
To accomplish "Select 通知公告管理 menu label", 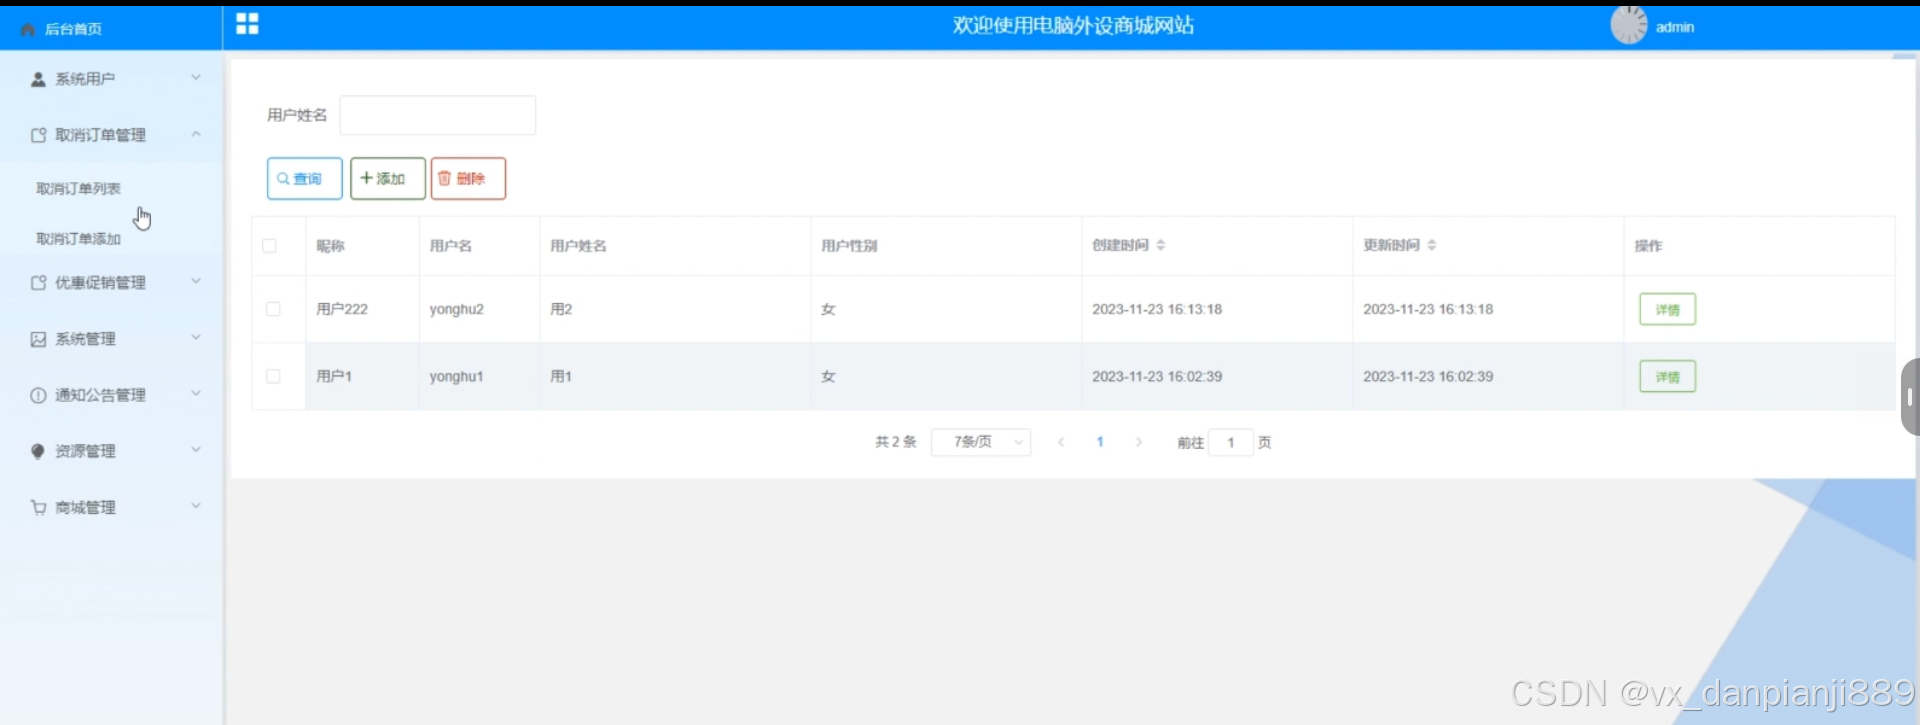I will coord(100,395).
